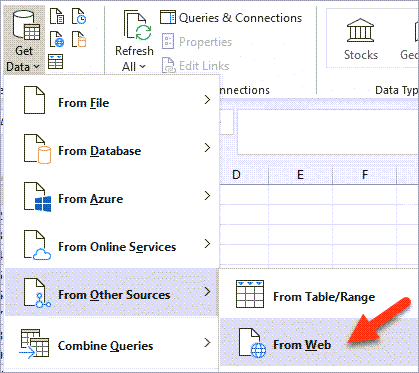Select column D header

pos(244,175)
